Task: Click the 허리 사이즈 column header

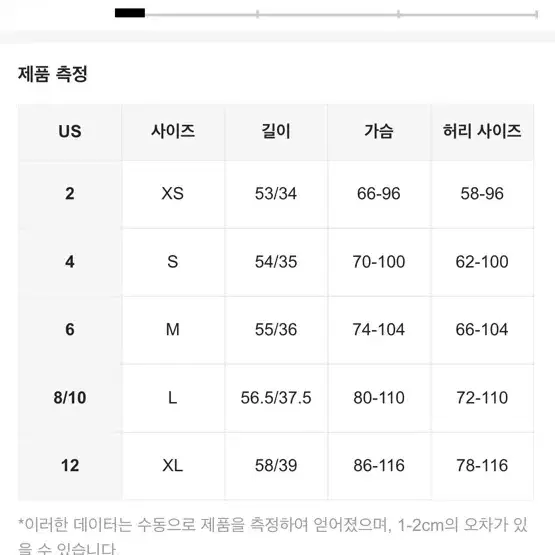Action: tap(482, 132)
